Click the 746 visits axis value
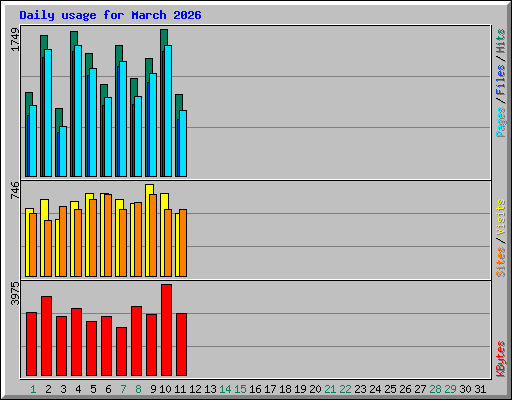512x400 pixels. coord(15,191)
